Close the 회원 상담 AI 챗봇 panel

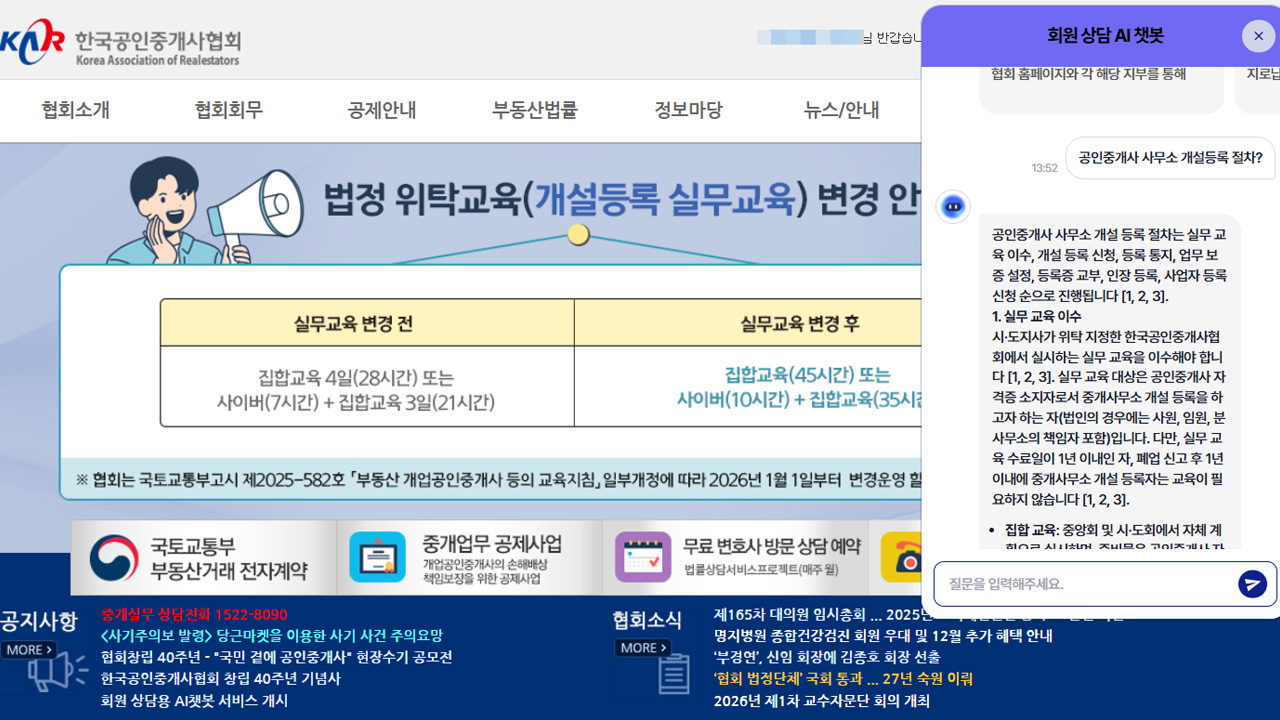pos(1258,36)
